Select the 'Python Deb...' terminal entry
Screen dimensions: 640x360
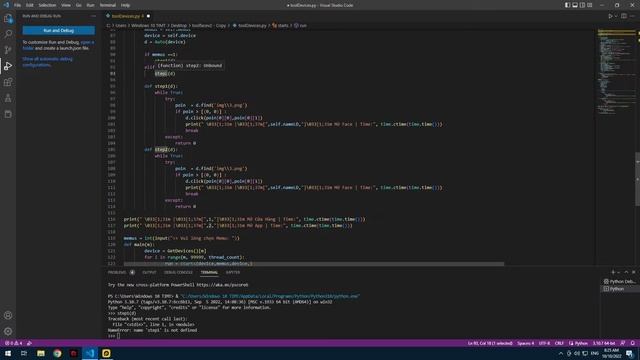[620, 281]
